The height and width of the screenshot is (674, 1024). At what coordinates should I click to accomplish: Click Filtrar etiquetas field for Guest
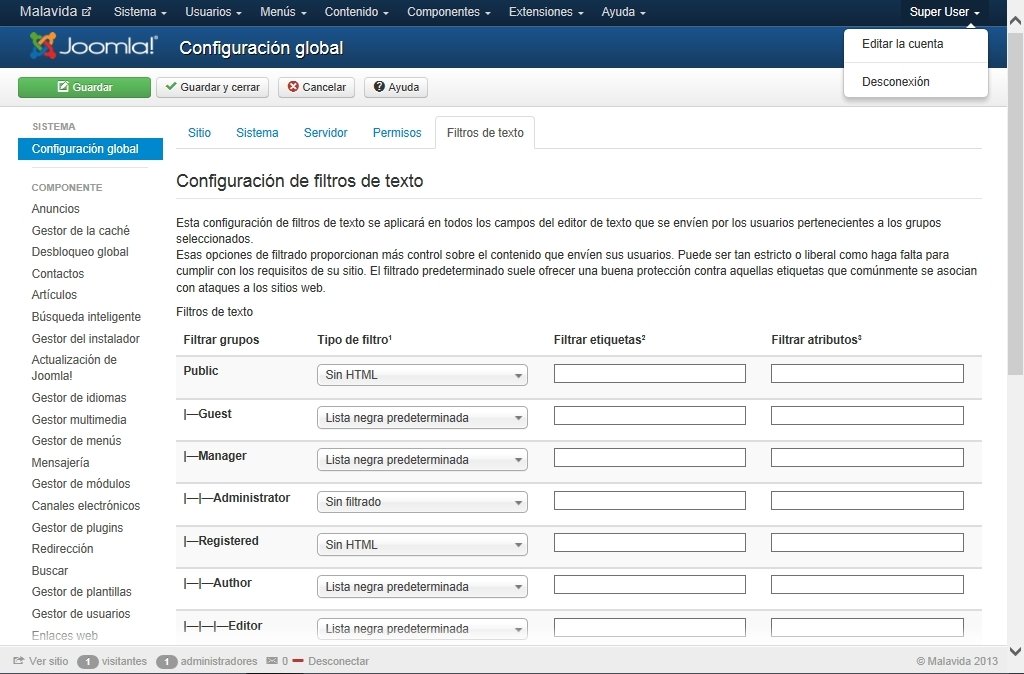(x=650, y=415)
